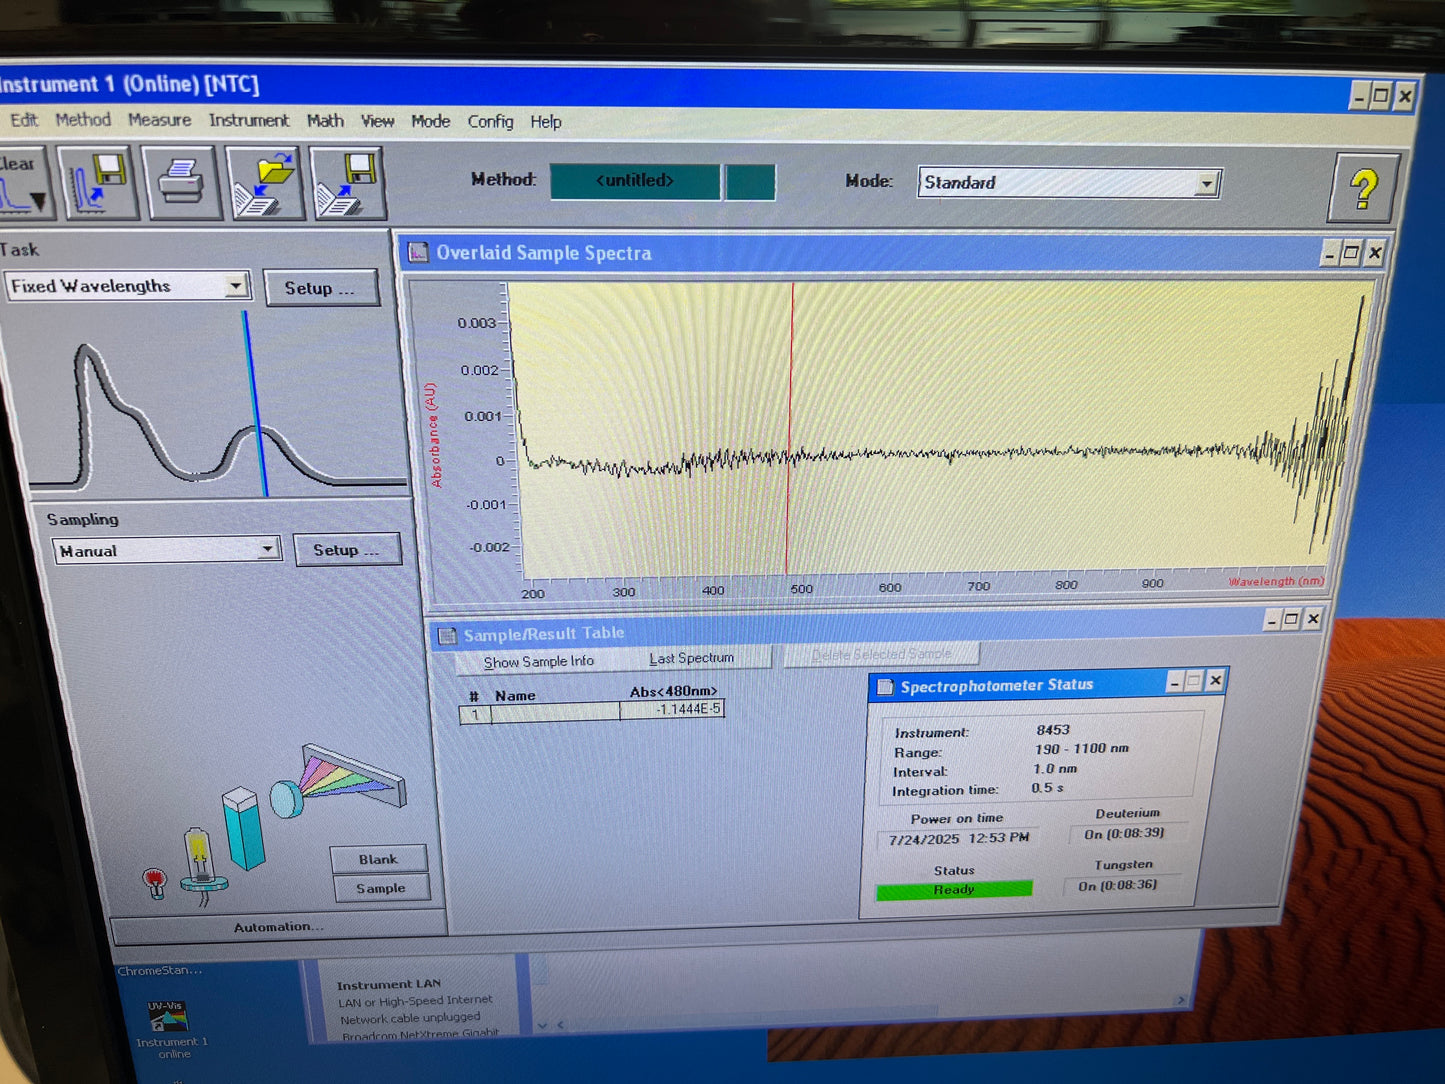The height and width of the screenshot is (1084, 1445).
Task: Click the untitled Method name field
Action: pos(635,181)
